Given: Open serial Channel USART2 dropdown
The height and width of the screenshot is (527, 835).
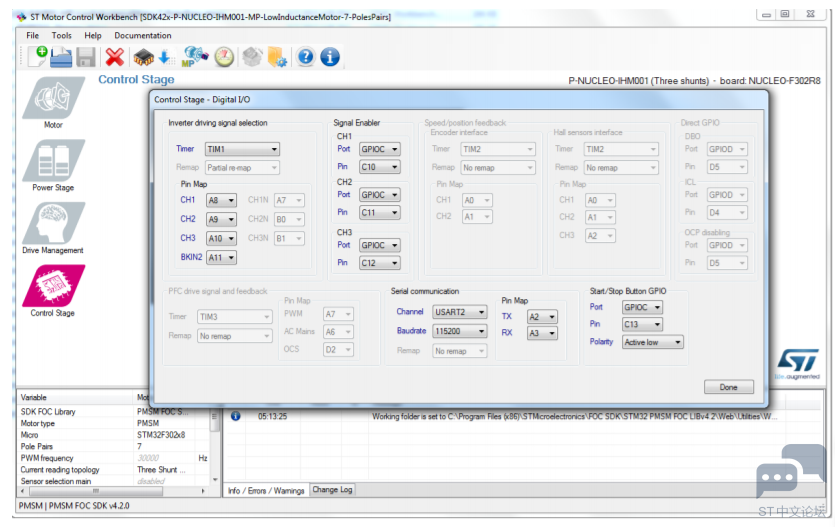Looking at the screenshot, I should tap(460, 312).
